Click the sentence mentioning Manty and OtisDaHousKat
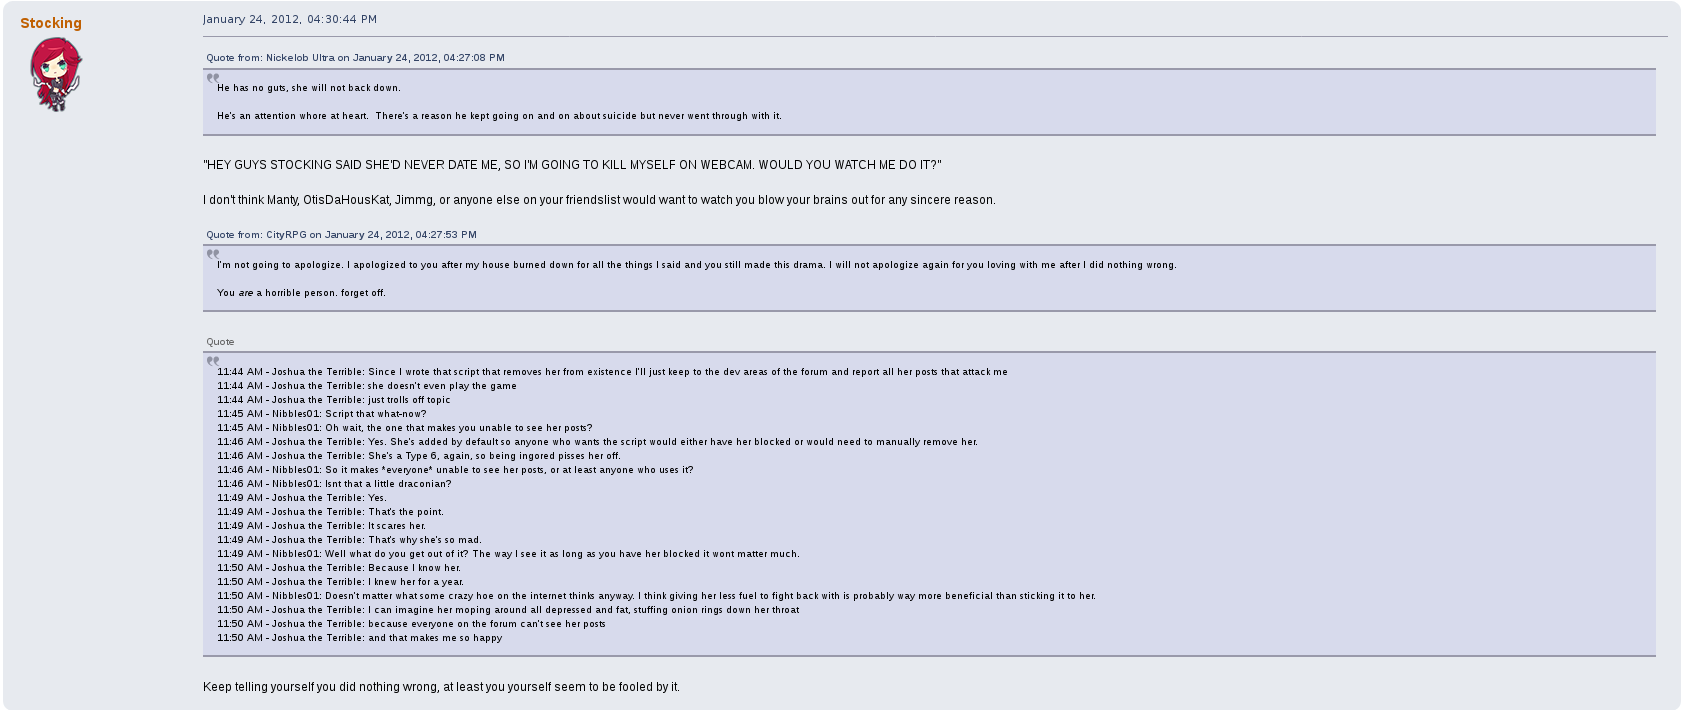Image resolution: width=1683 pixels, height=711 pixels. (599, 200)
